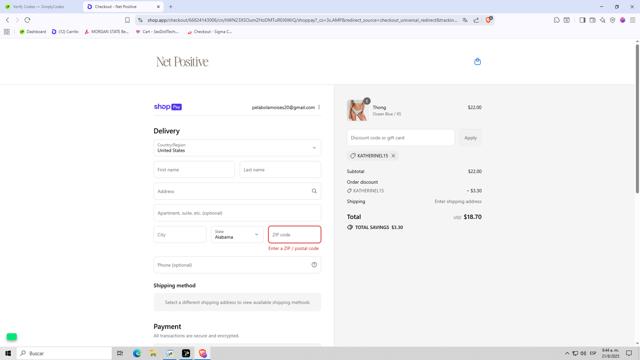Open the notification center icon

629,353
